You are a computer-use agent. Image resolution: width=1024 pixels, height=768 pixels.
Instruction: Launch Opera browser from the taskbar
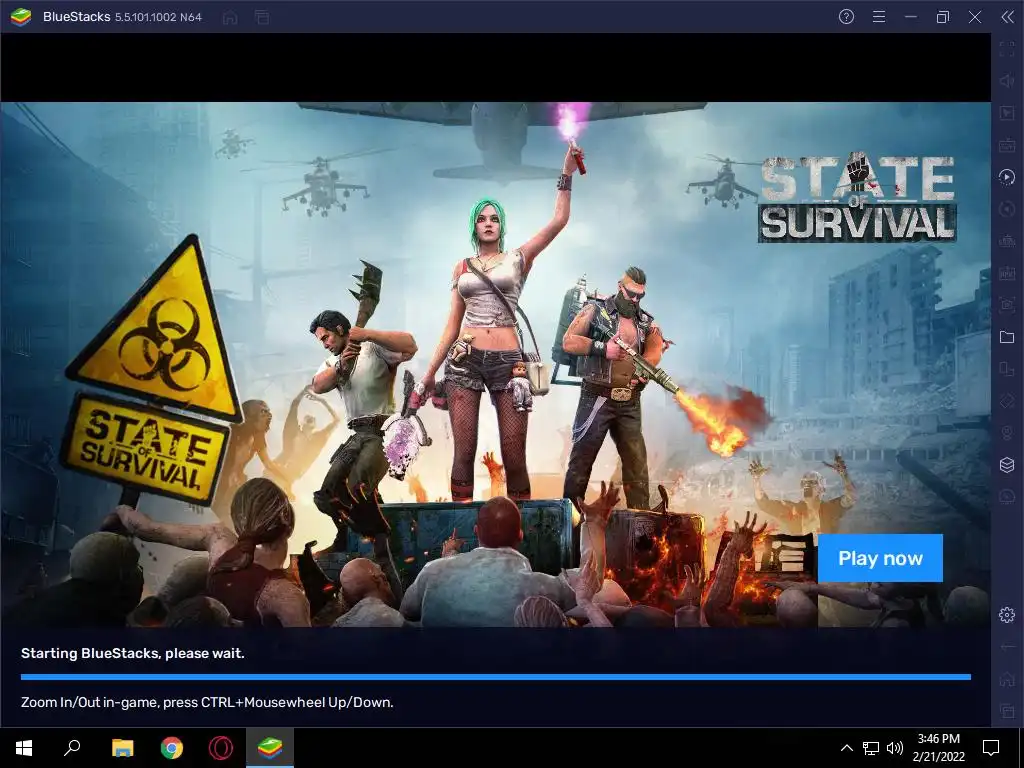(x=221, y=748)
